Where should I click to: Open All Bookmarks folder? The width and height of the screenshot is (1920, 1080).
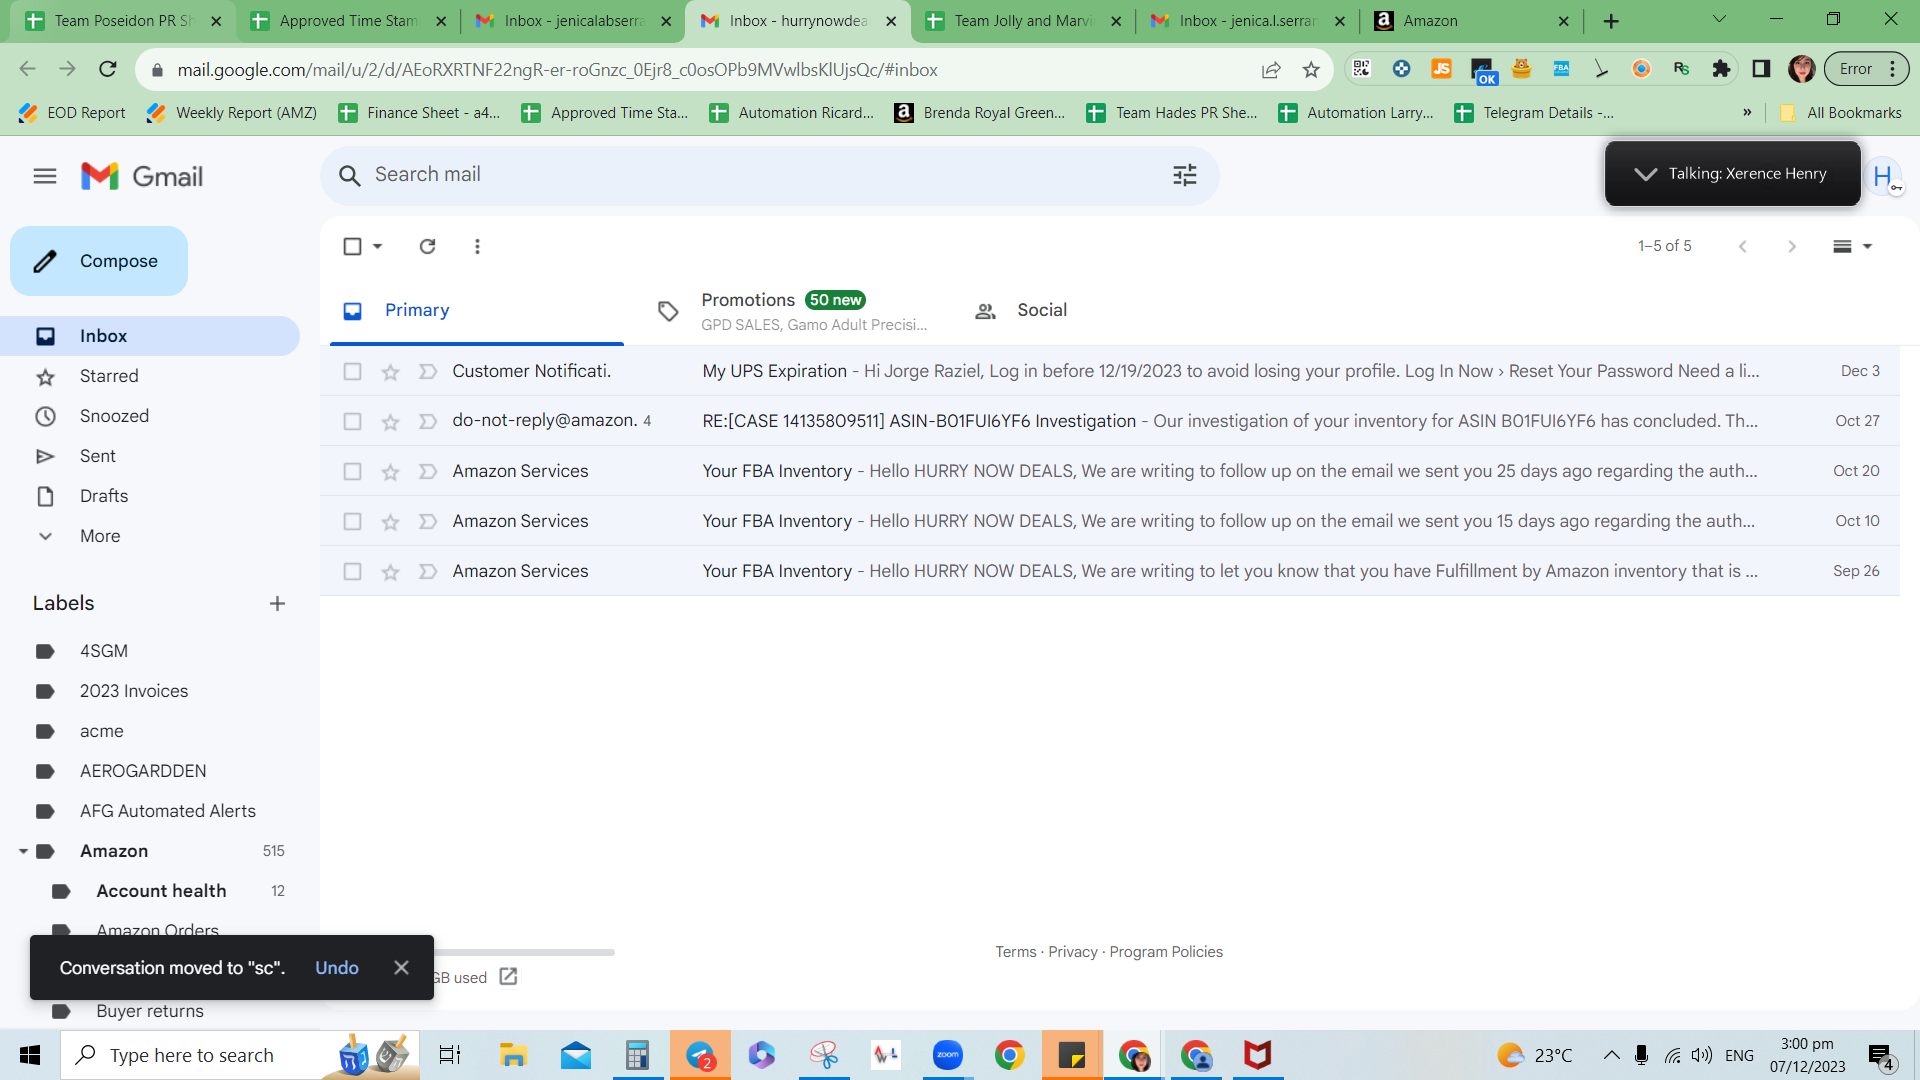[x=1841, y=113]
